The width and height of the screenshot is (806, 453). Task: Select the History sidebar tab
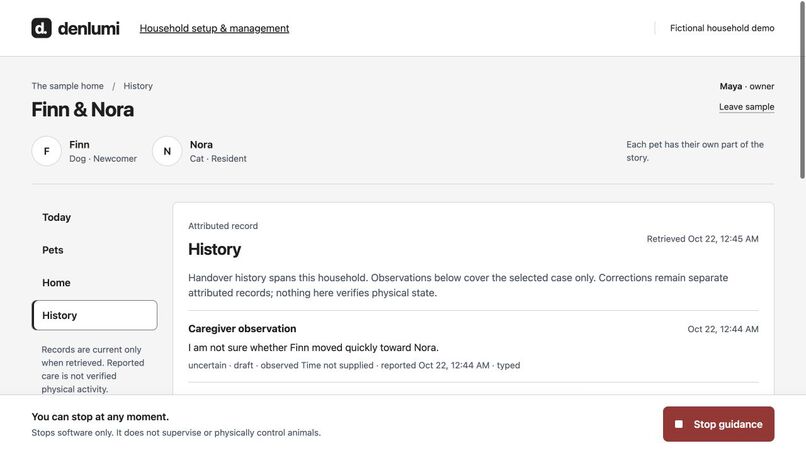[95, 315]
